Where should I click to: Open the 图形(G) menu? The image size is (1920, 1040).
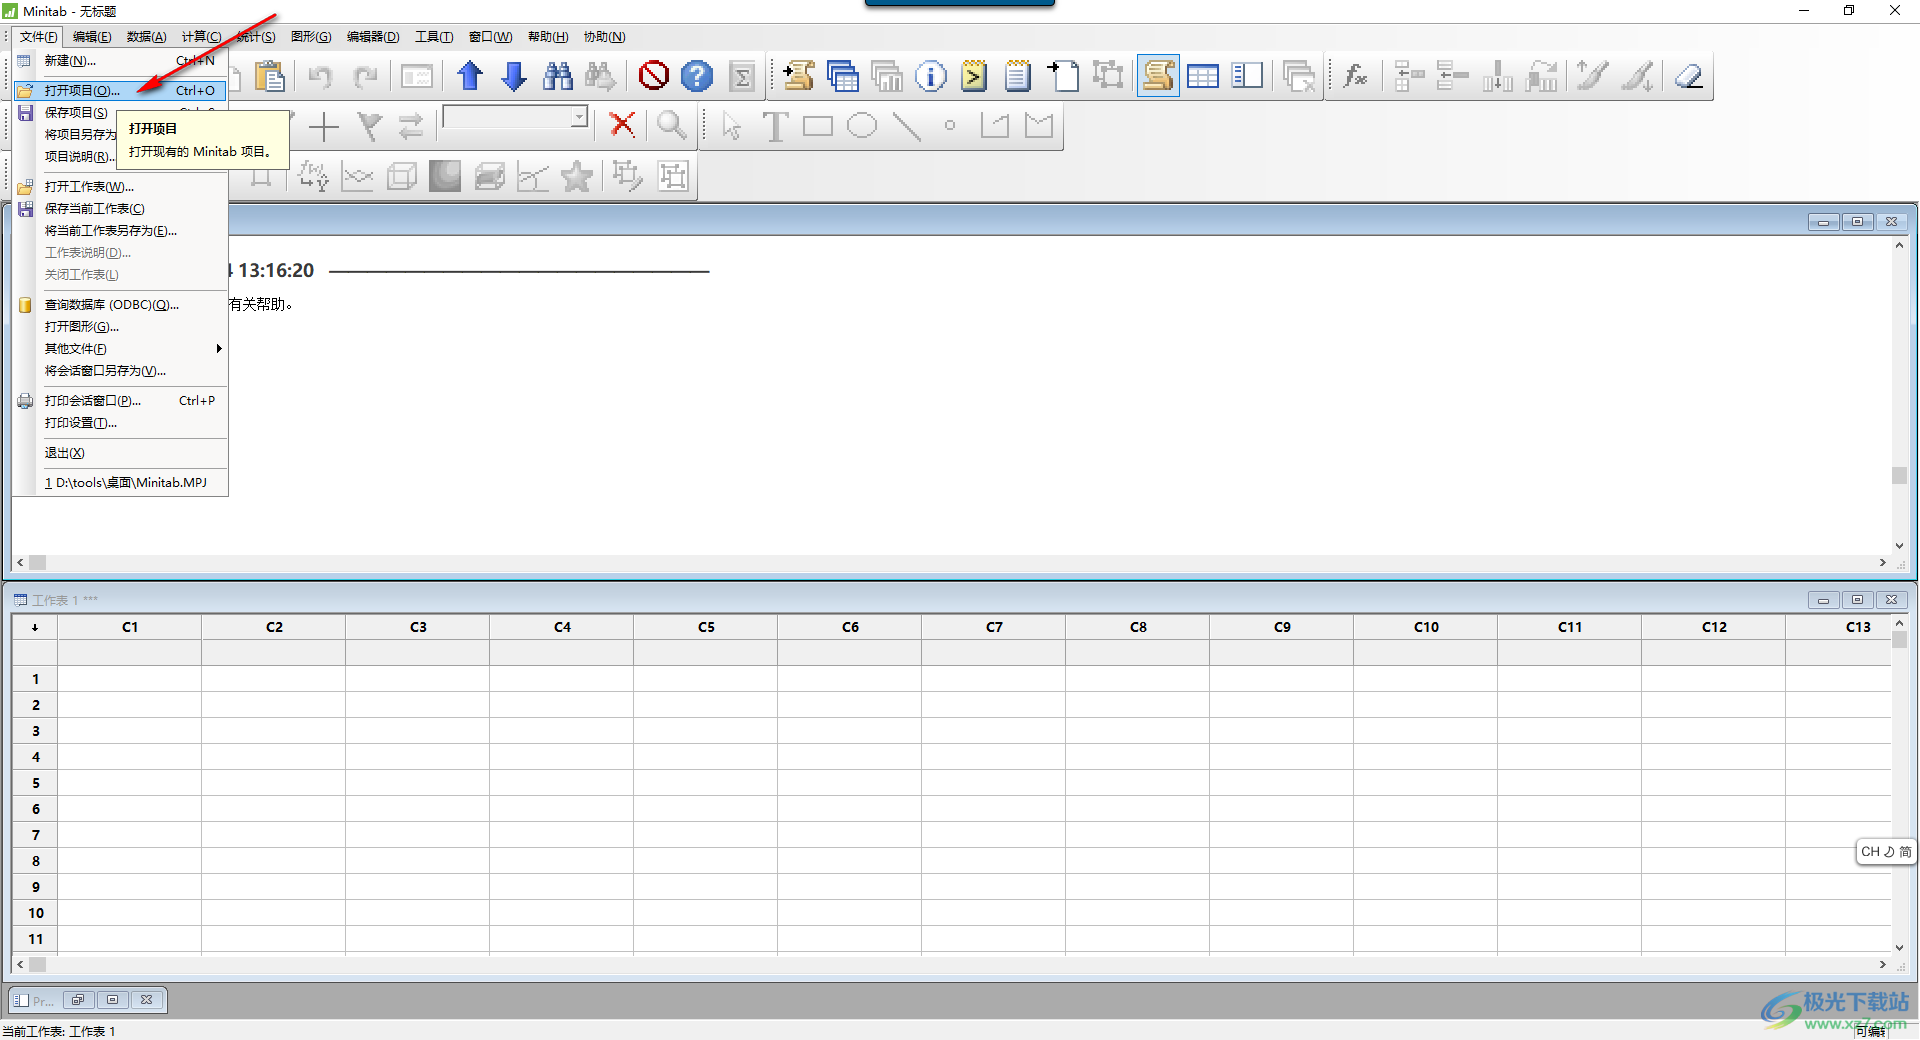tap(311, 37)
